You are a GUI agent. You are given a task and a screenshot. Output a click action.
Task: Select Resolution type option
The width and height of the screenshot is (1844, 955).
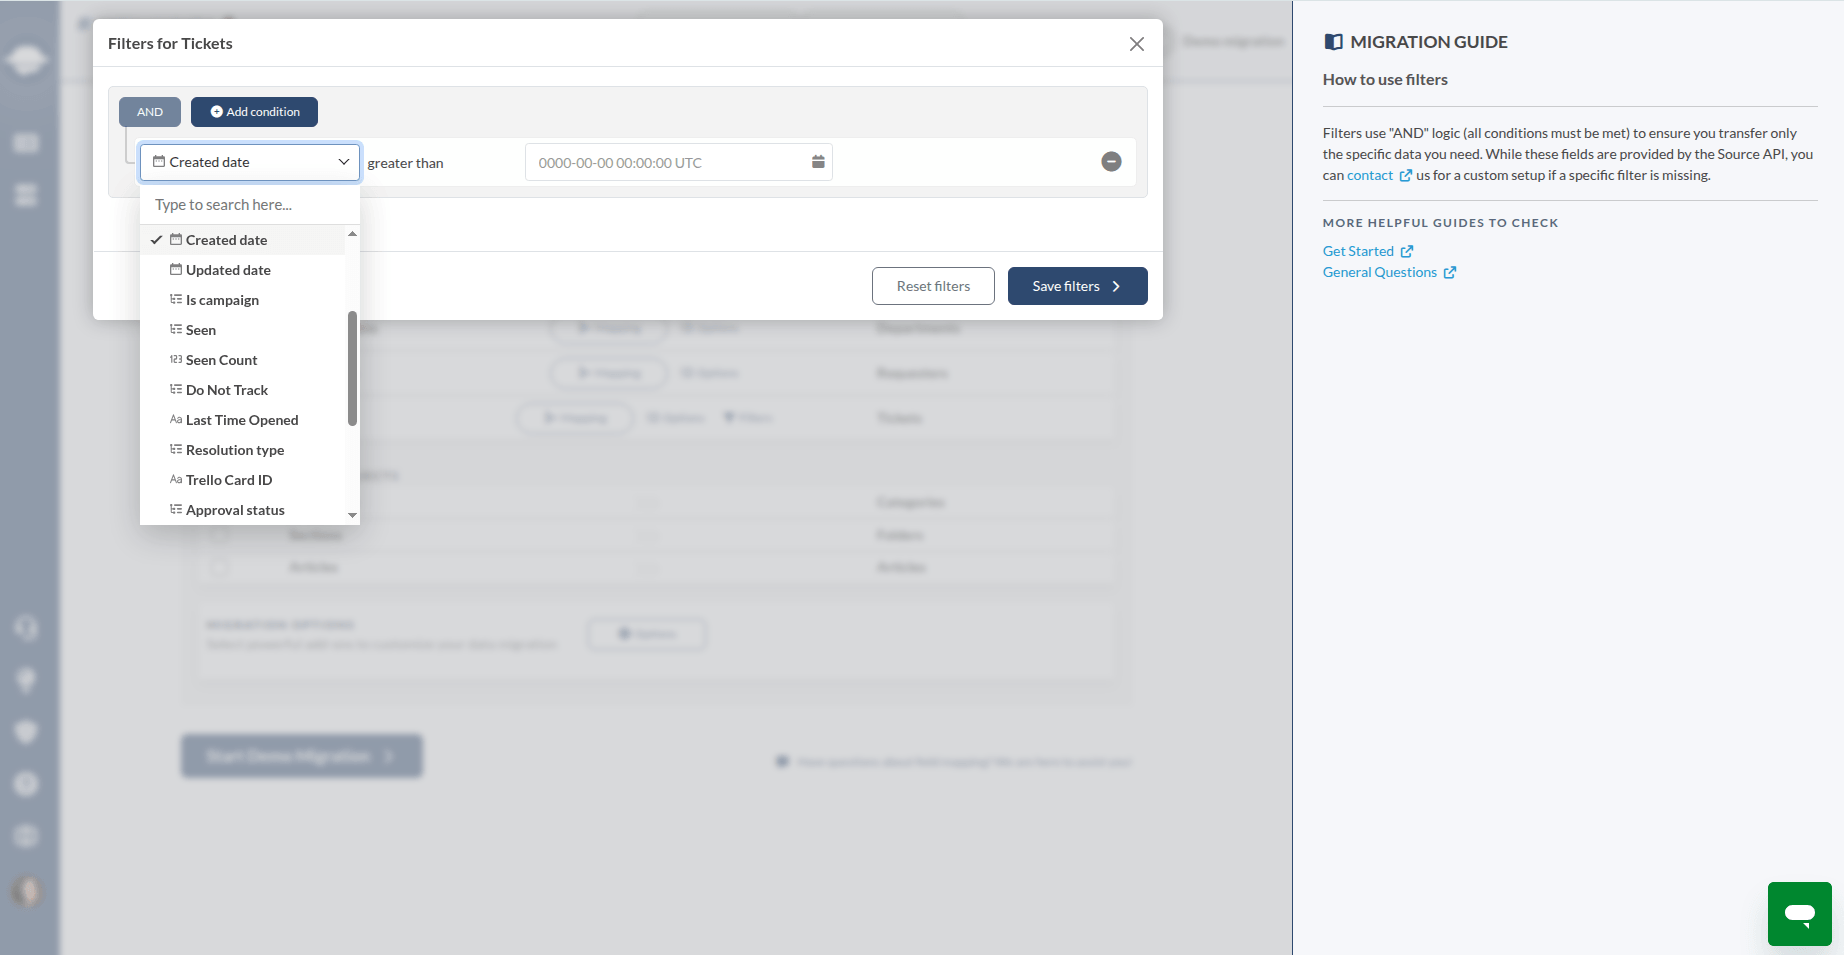(x=243, y=450)
